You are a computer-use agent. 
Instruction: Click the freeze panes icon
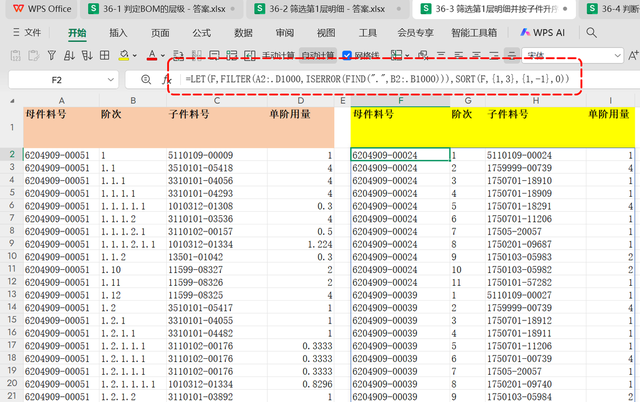396,55
